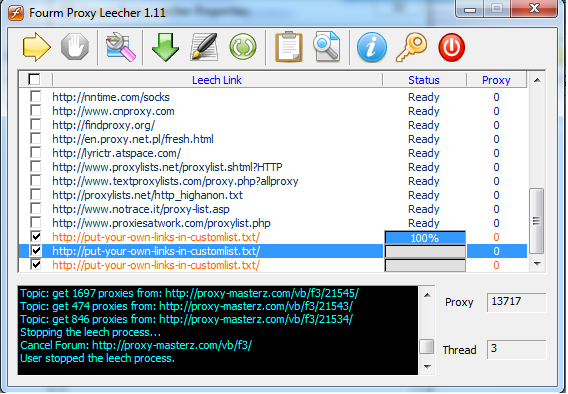Show info via the blue i icon
The height and width of the screenshot is (394, 568).
372,47
